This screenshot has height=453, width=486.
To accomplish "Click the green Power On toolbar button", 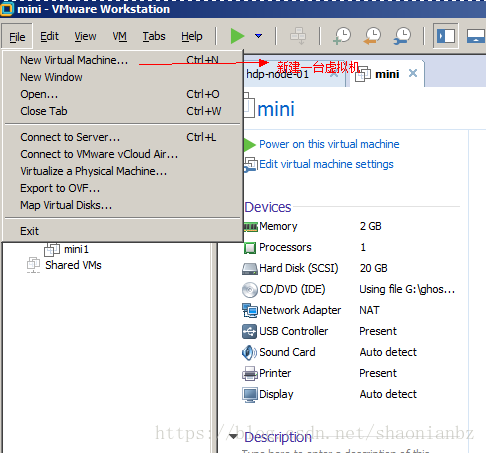I will click(237, 36).
